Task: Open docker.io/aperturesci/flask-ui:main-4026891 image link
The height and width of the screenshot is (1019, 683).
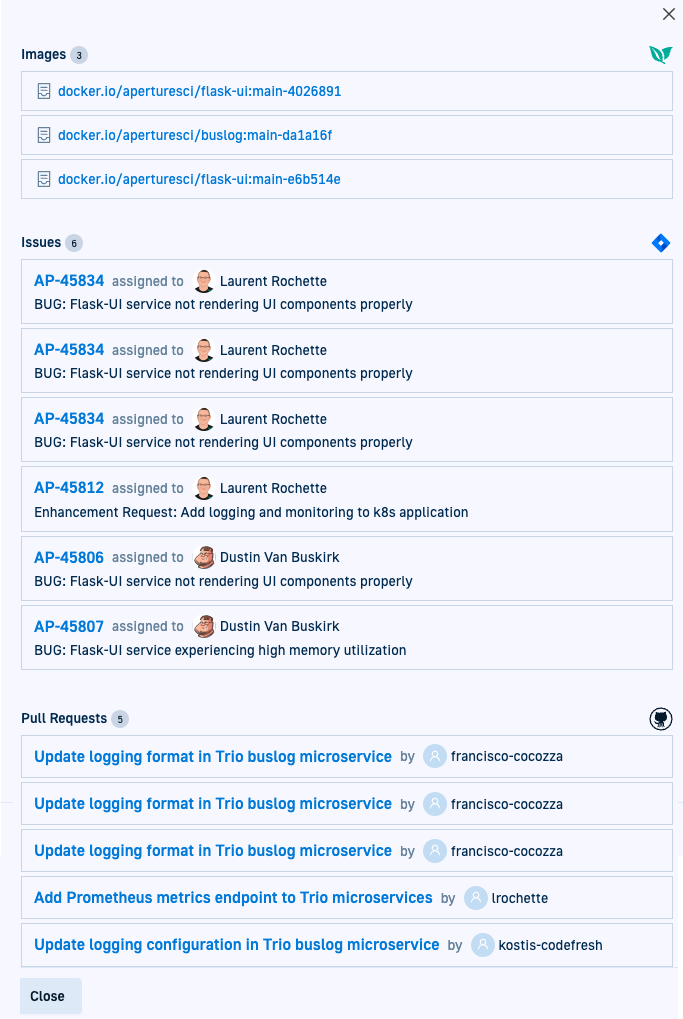Action: pos(200,91)
